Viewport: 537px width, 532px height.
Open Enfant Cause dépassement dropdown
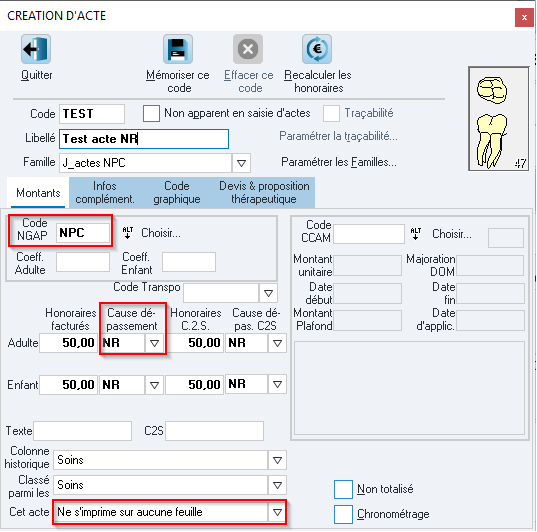(x=154, y=385)
